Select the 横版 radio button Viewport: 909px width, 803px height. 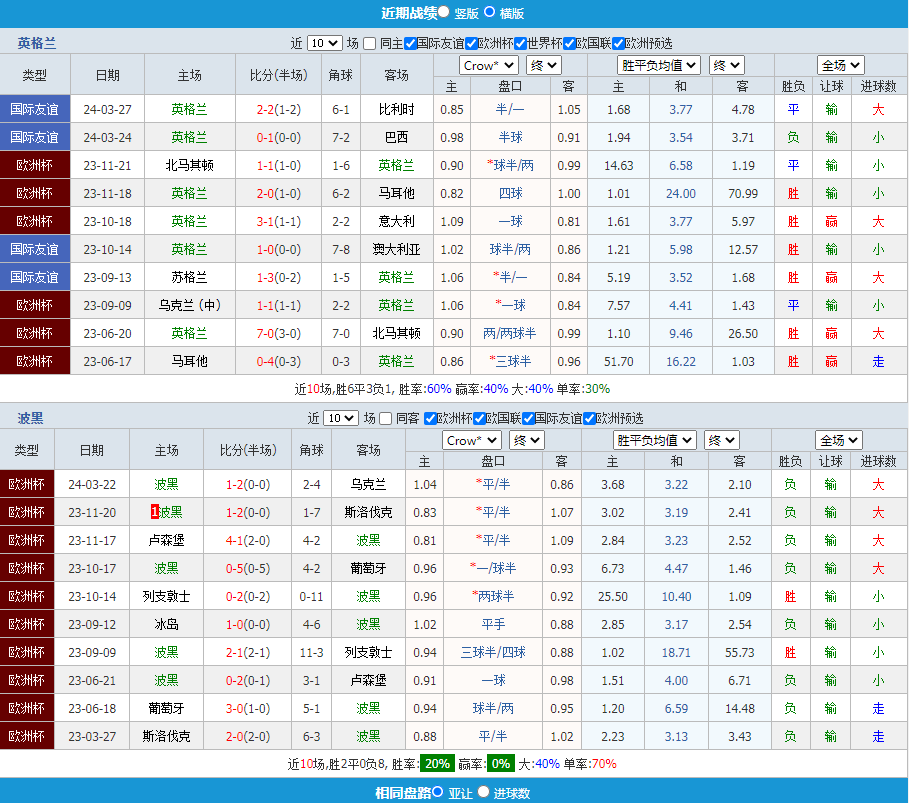click(x=490, y=12)
